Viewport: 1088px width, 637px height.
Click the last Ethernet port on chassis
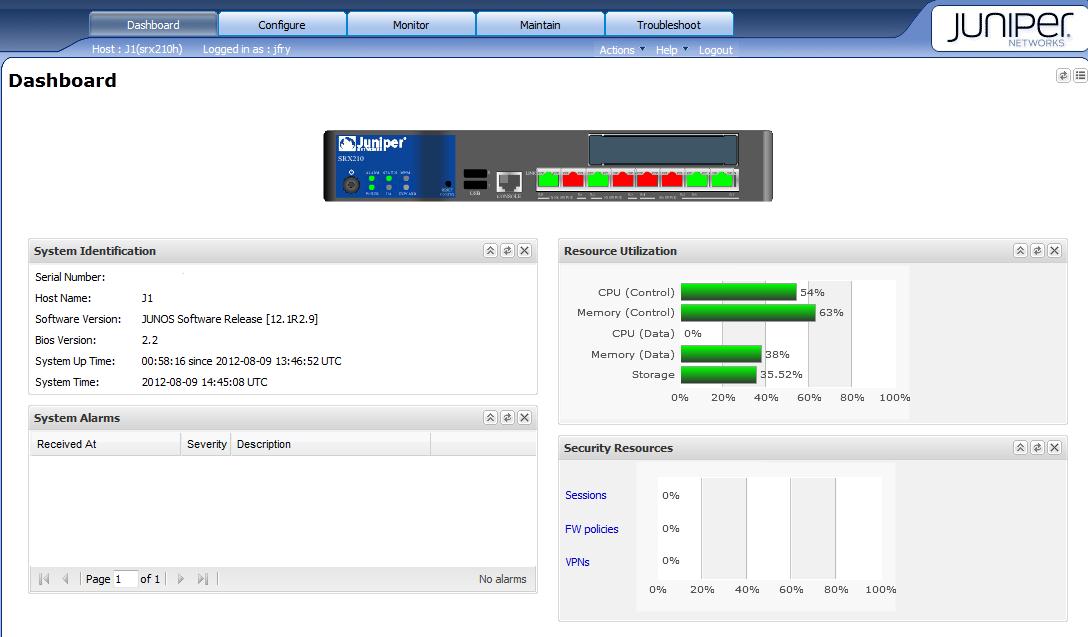point(724,179)
